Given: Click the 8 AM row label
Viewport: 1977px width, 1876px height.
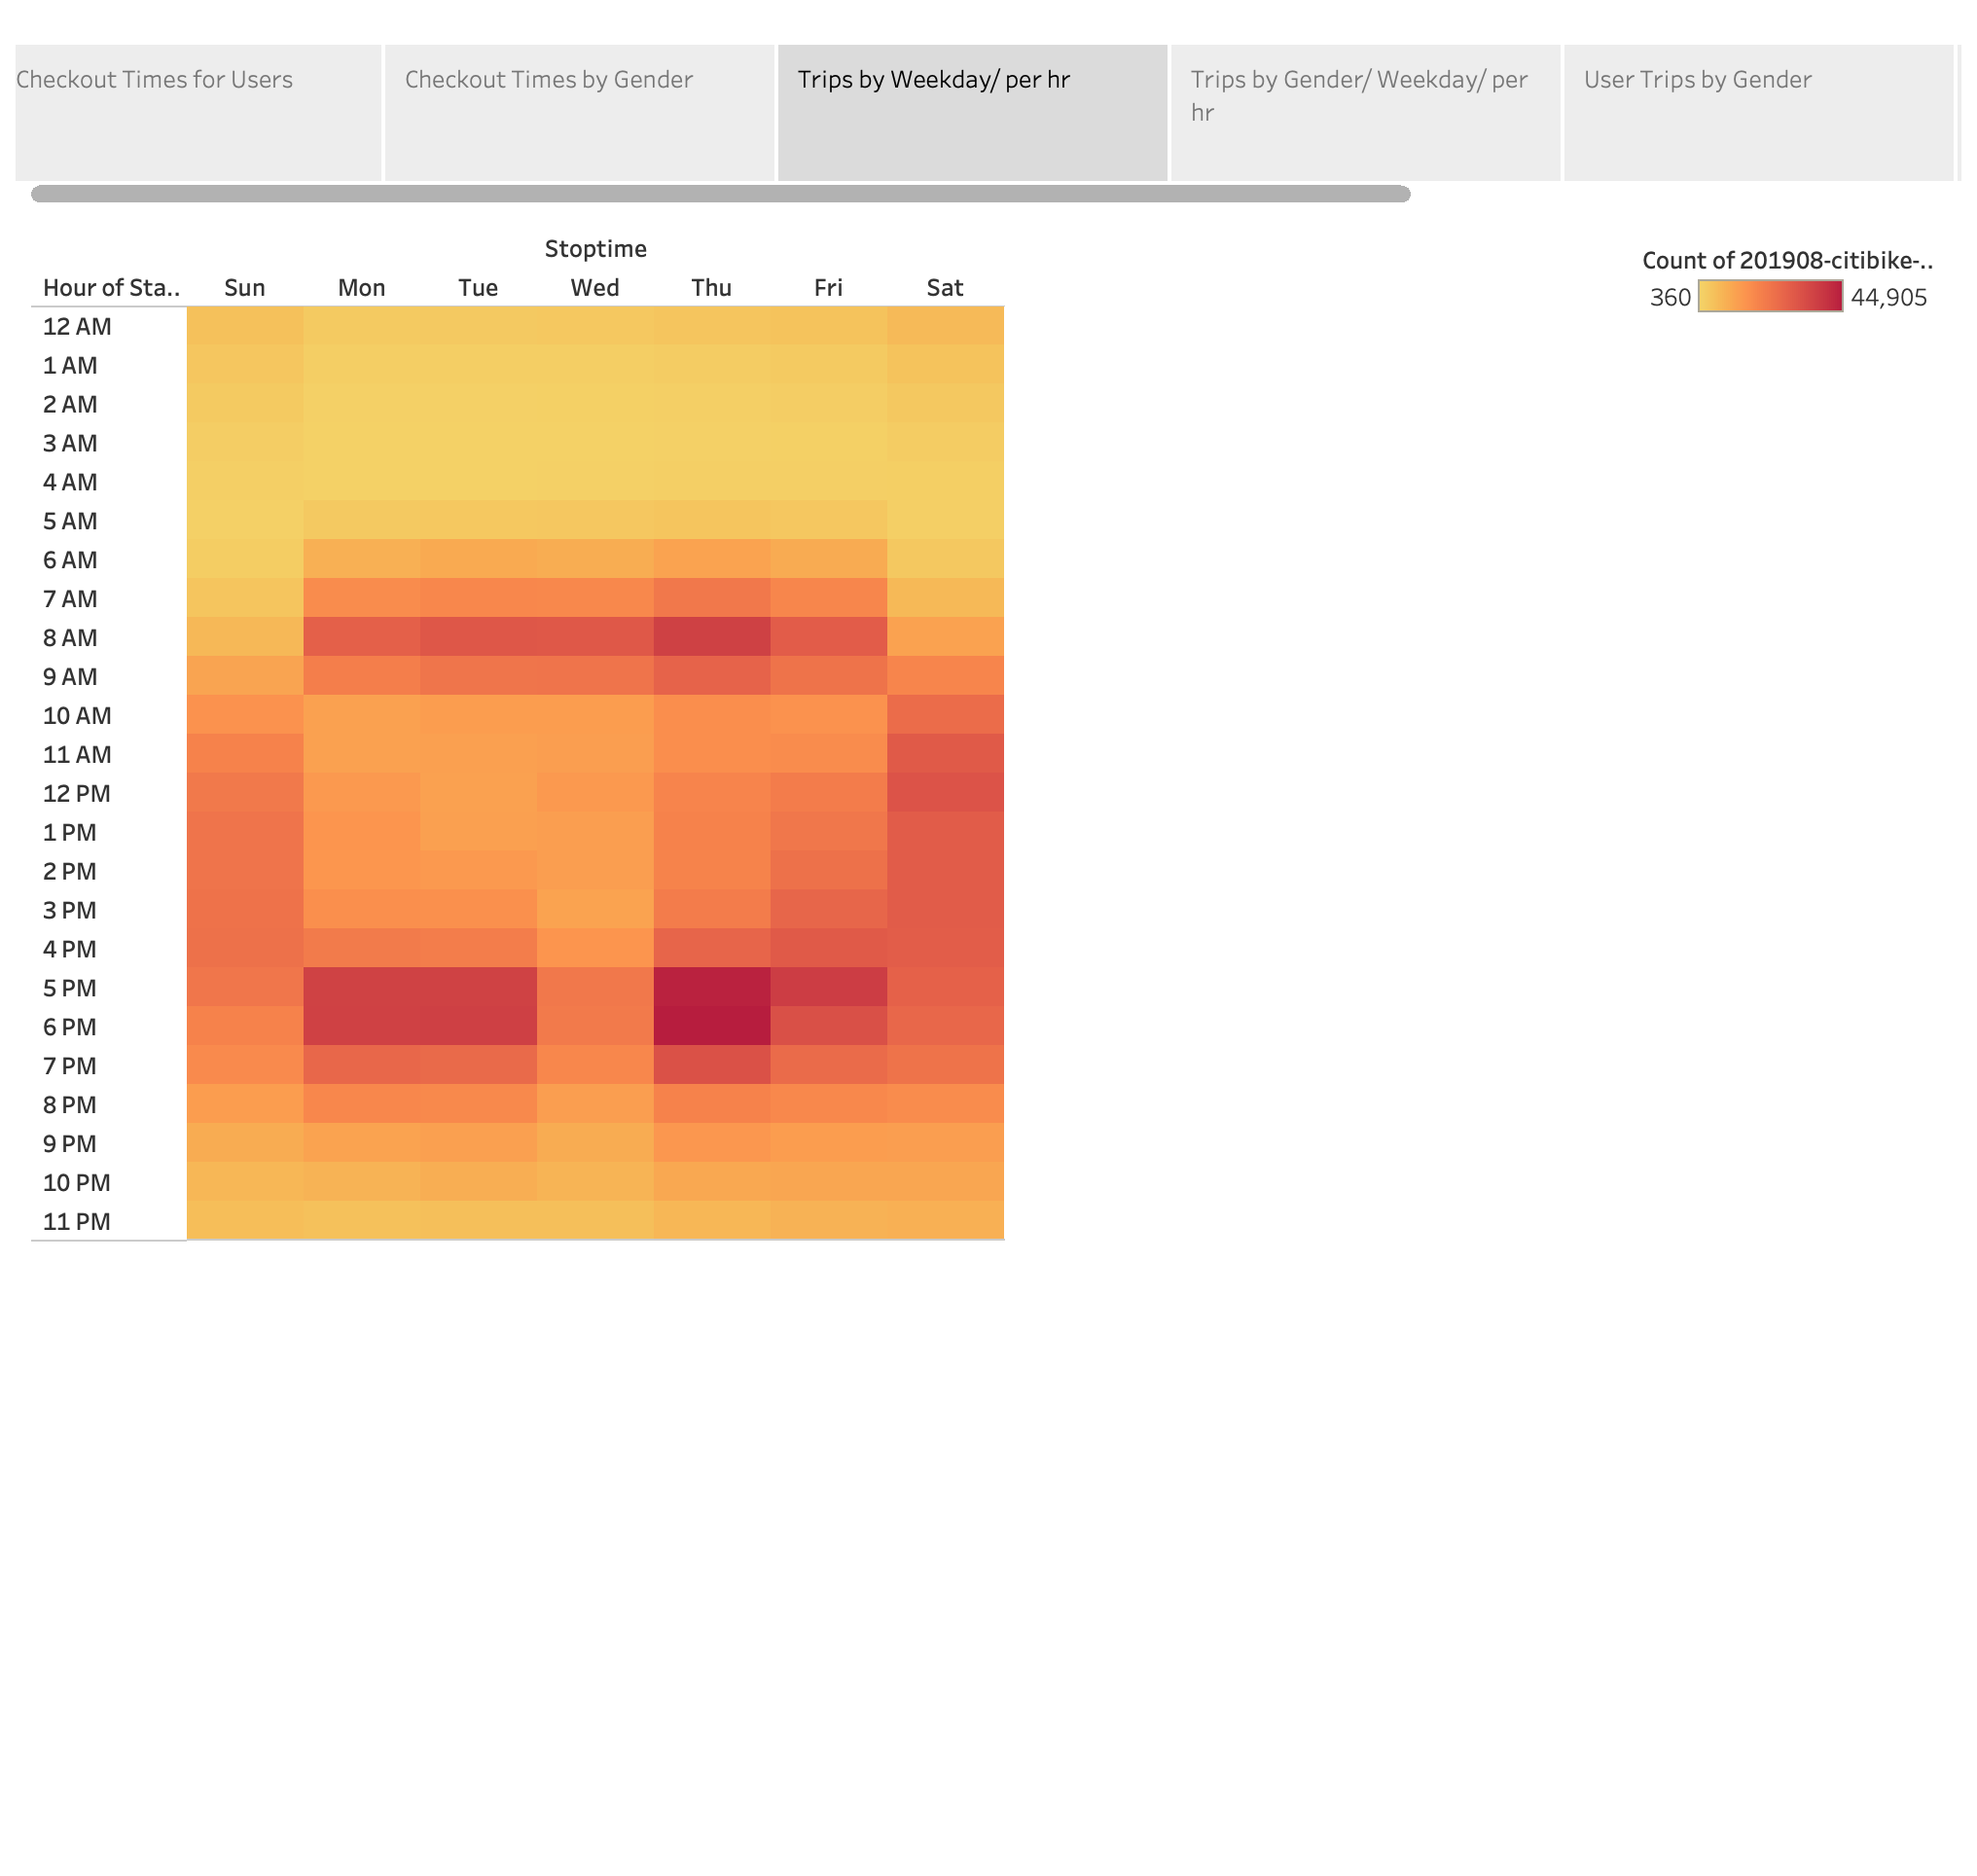Looking at the screenshot, I should pyautogui.click(x=70, y=637).
